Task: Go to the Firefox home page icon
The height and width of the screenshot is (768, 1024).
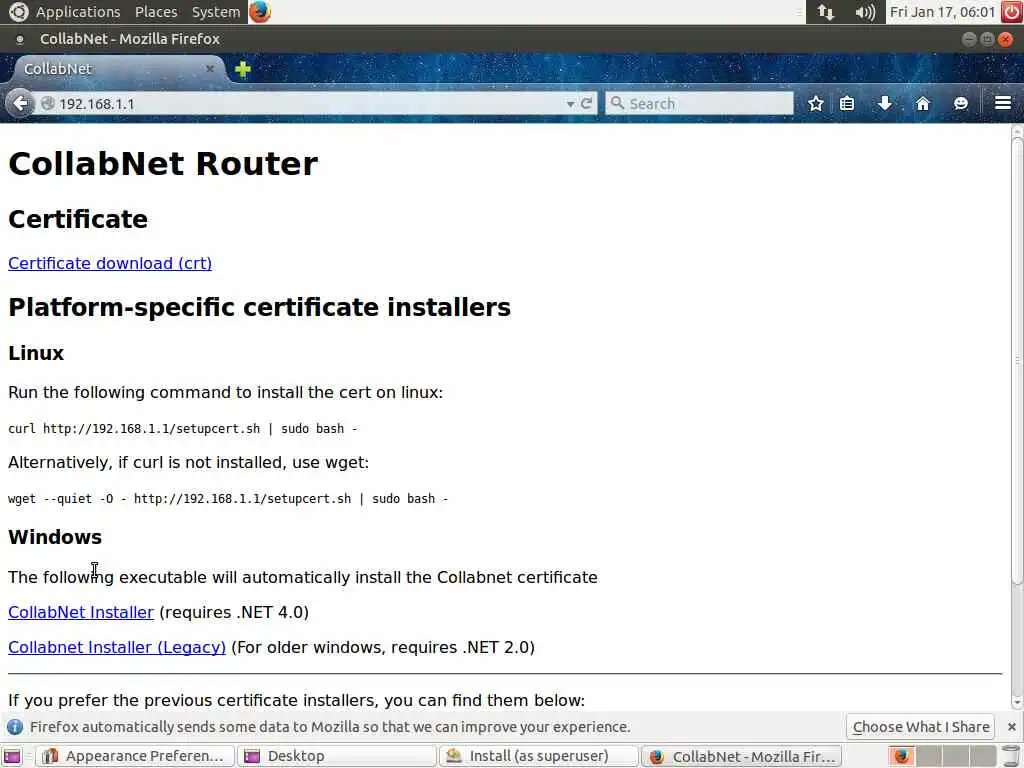Action: (923, 103)
